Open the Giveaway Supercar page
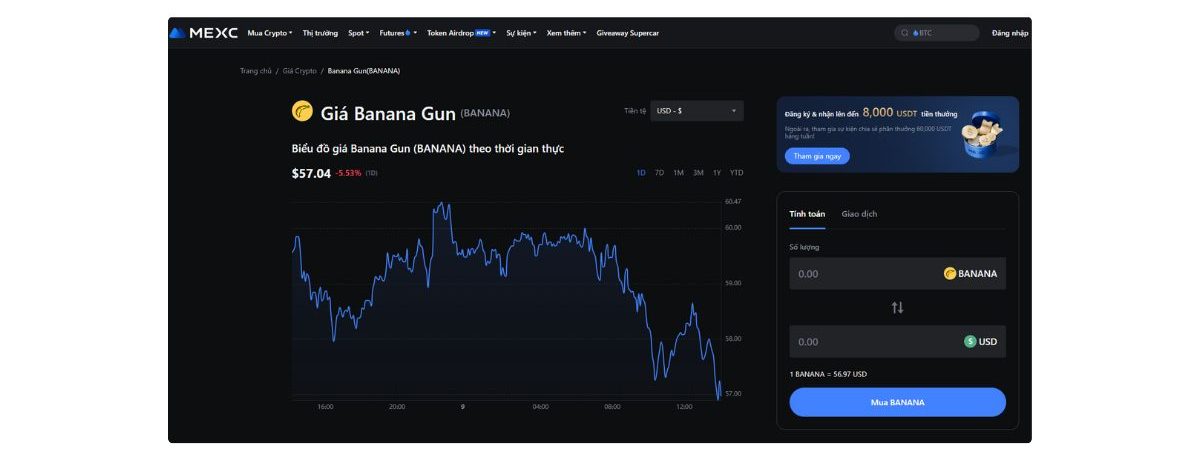The height and width of the screenshot is (458, 1200). tap(627, 33)
